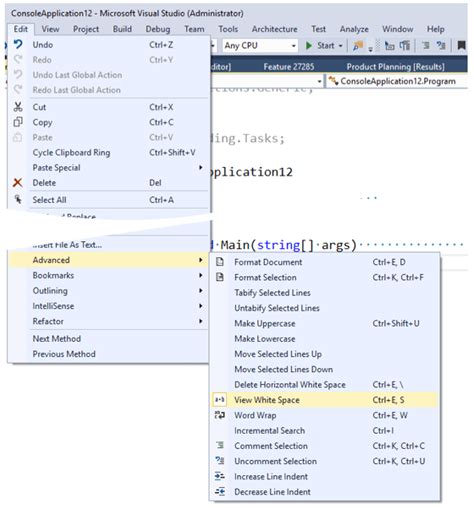This screenshot has width=474, height=508.
Task: Toggle View White Space option
Action: coord(324,400)
